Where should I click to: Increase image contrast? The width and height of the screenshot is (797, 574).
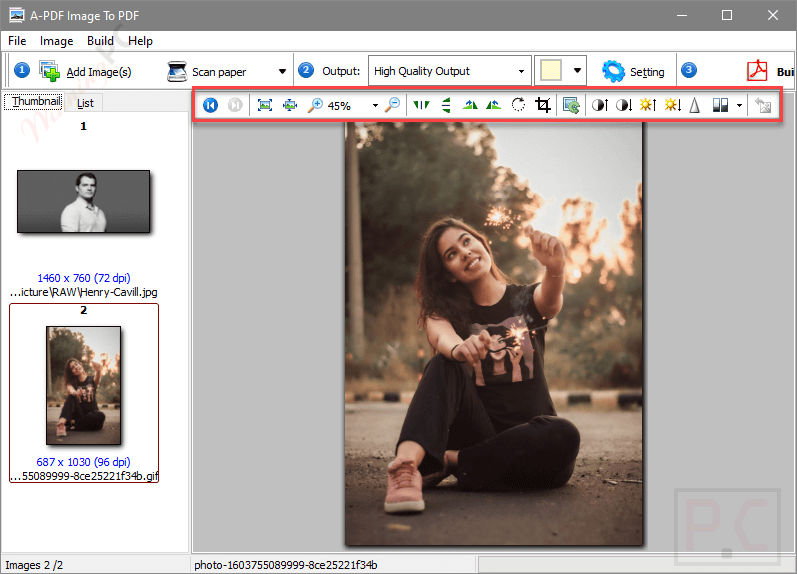tap(600, 105)
